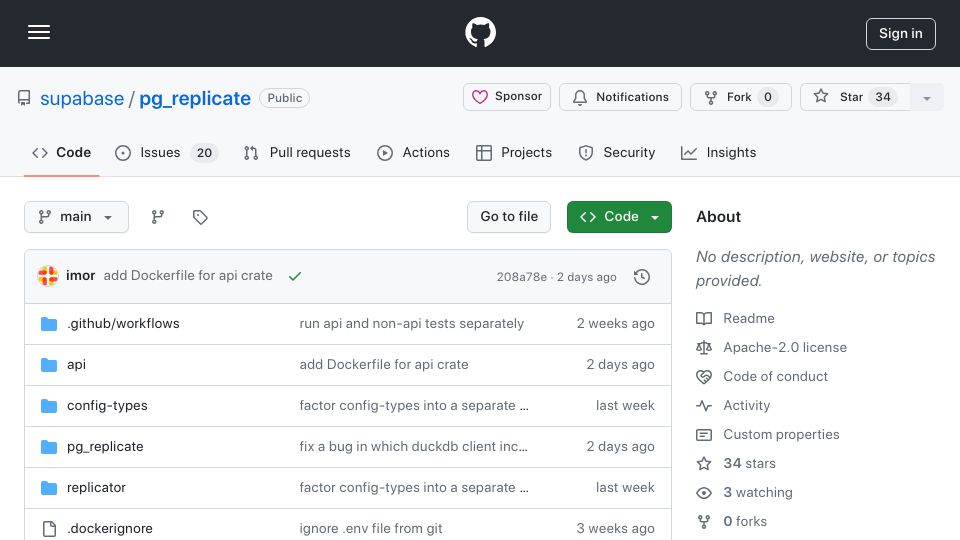The image size is (960, 540).
Task: Open the pg_replicate folder in the file list
Action: [105, 446]
